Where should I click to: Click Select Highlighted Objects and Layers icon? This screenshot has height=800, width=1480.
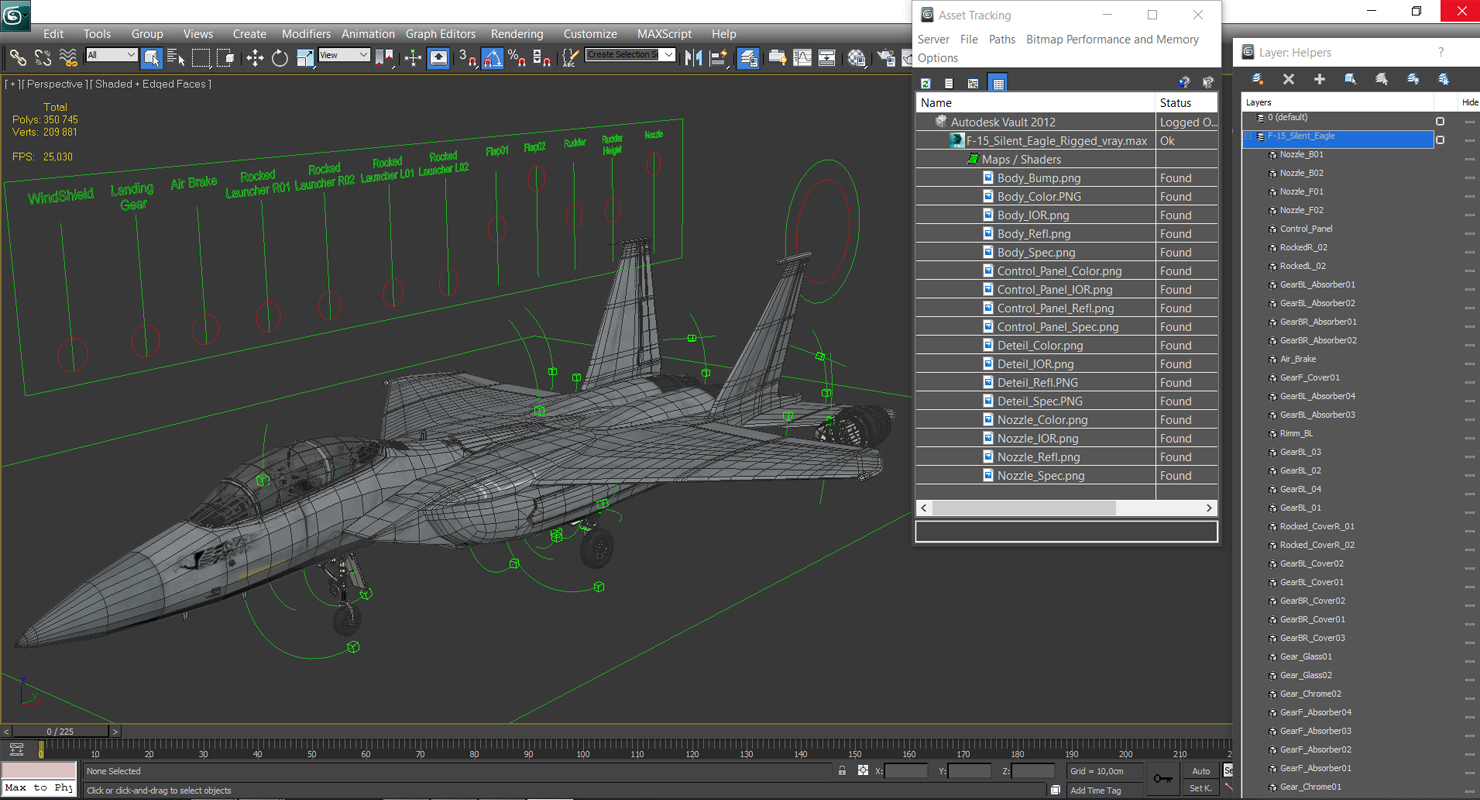click(1350, 79)
